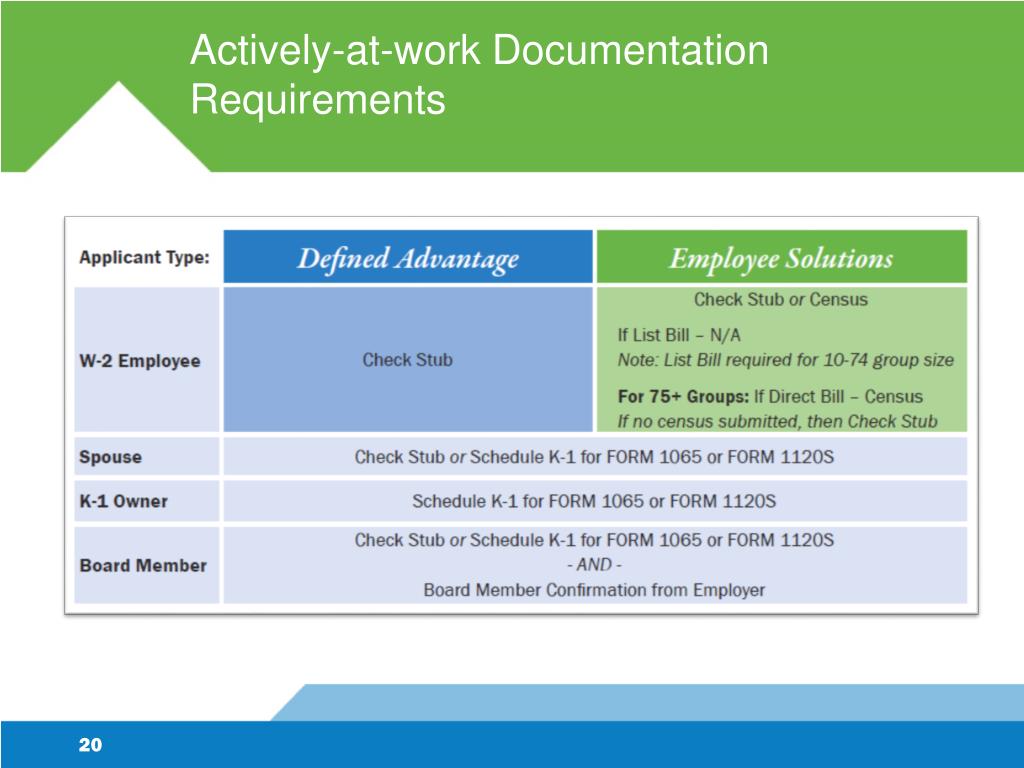Click the "Employee Solutions" column header

[781, 257]
